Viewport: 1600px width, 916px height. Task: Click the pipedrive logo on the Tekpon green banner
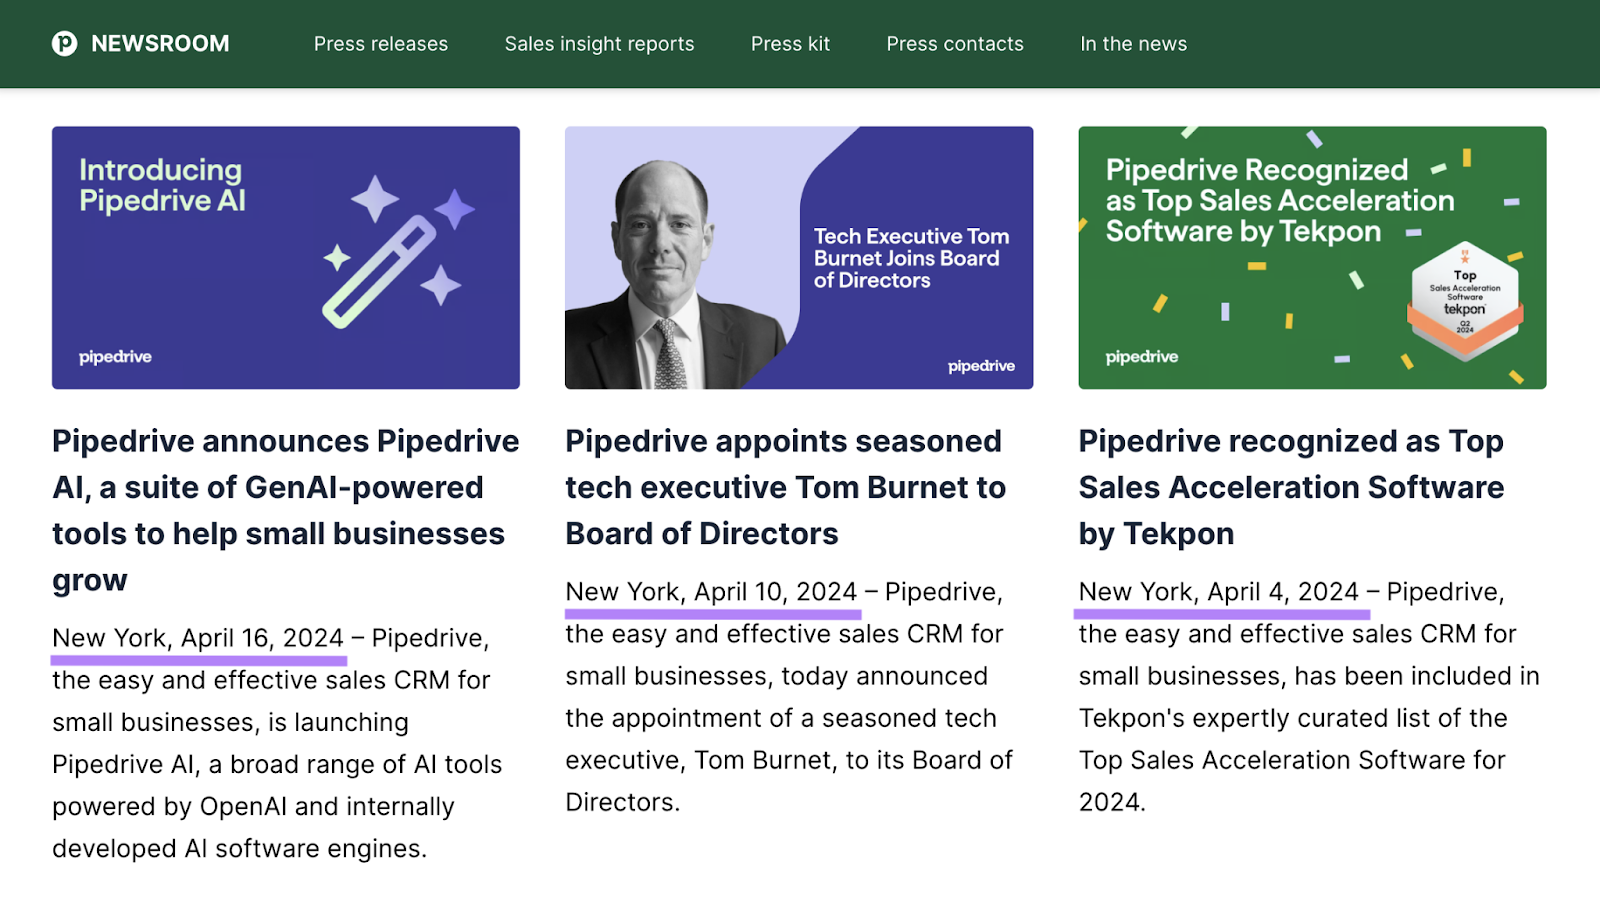pyautogui.click(x=1140, y=356)
